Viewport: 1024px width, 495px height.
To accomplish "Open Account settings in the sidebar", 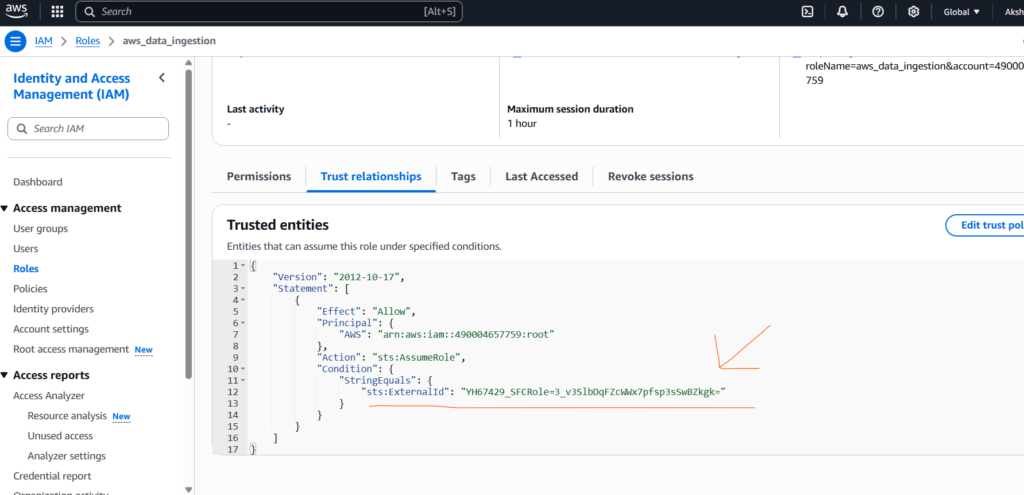I will pyautogui.click(x=51, y=329).
